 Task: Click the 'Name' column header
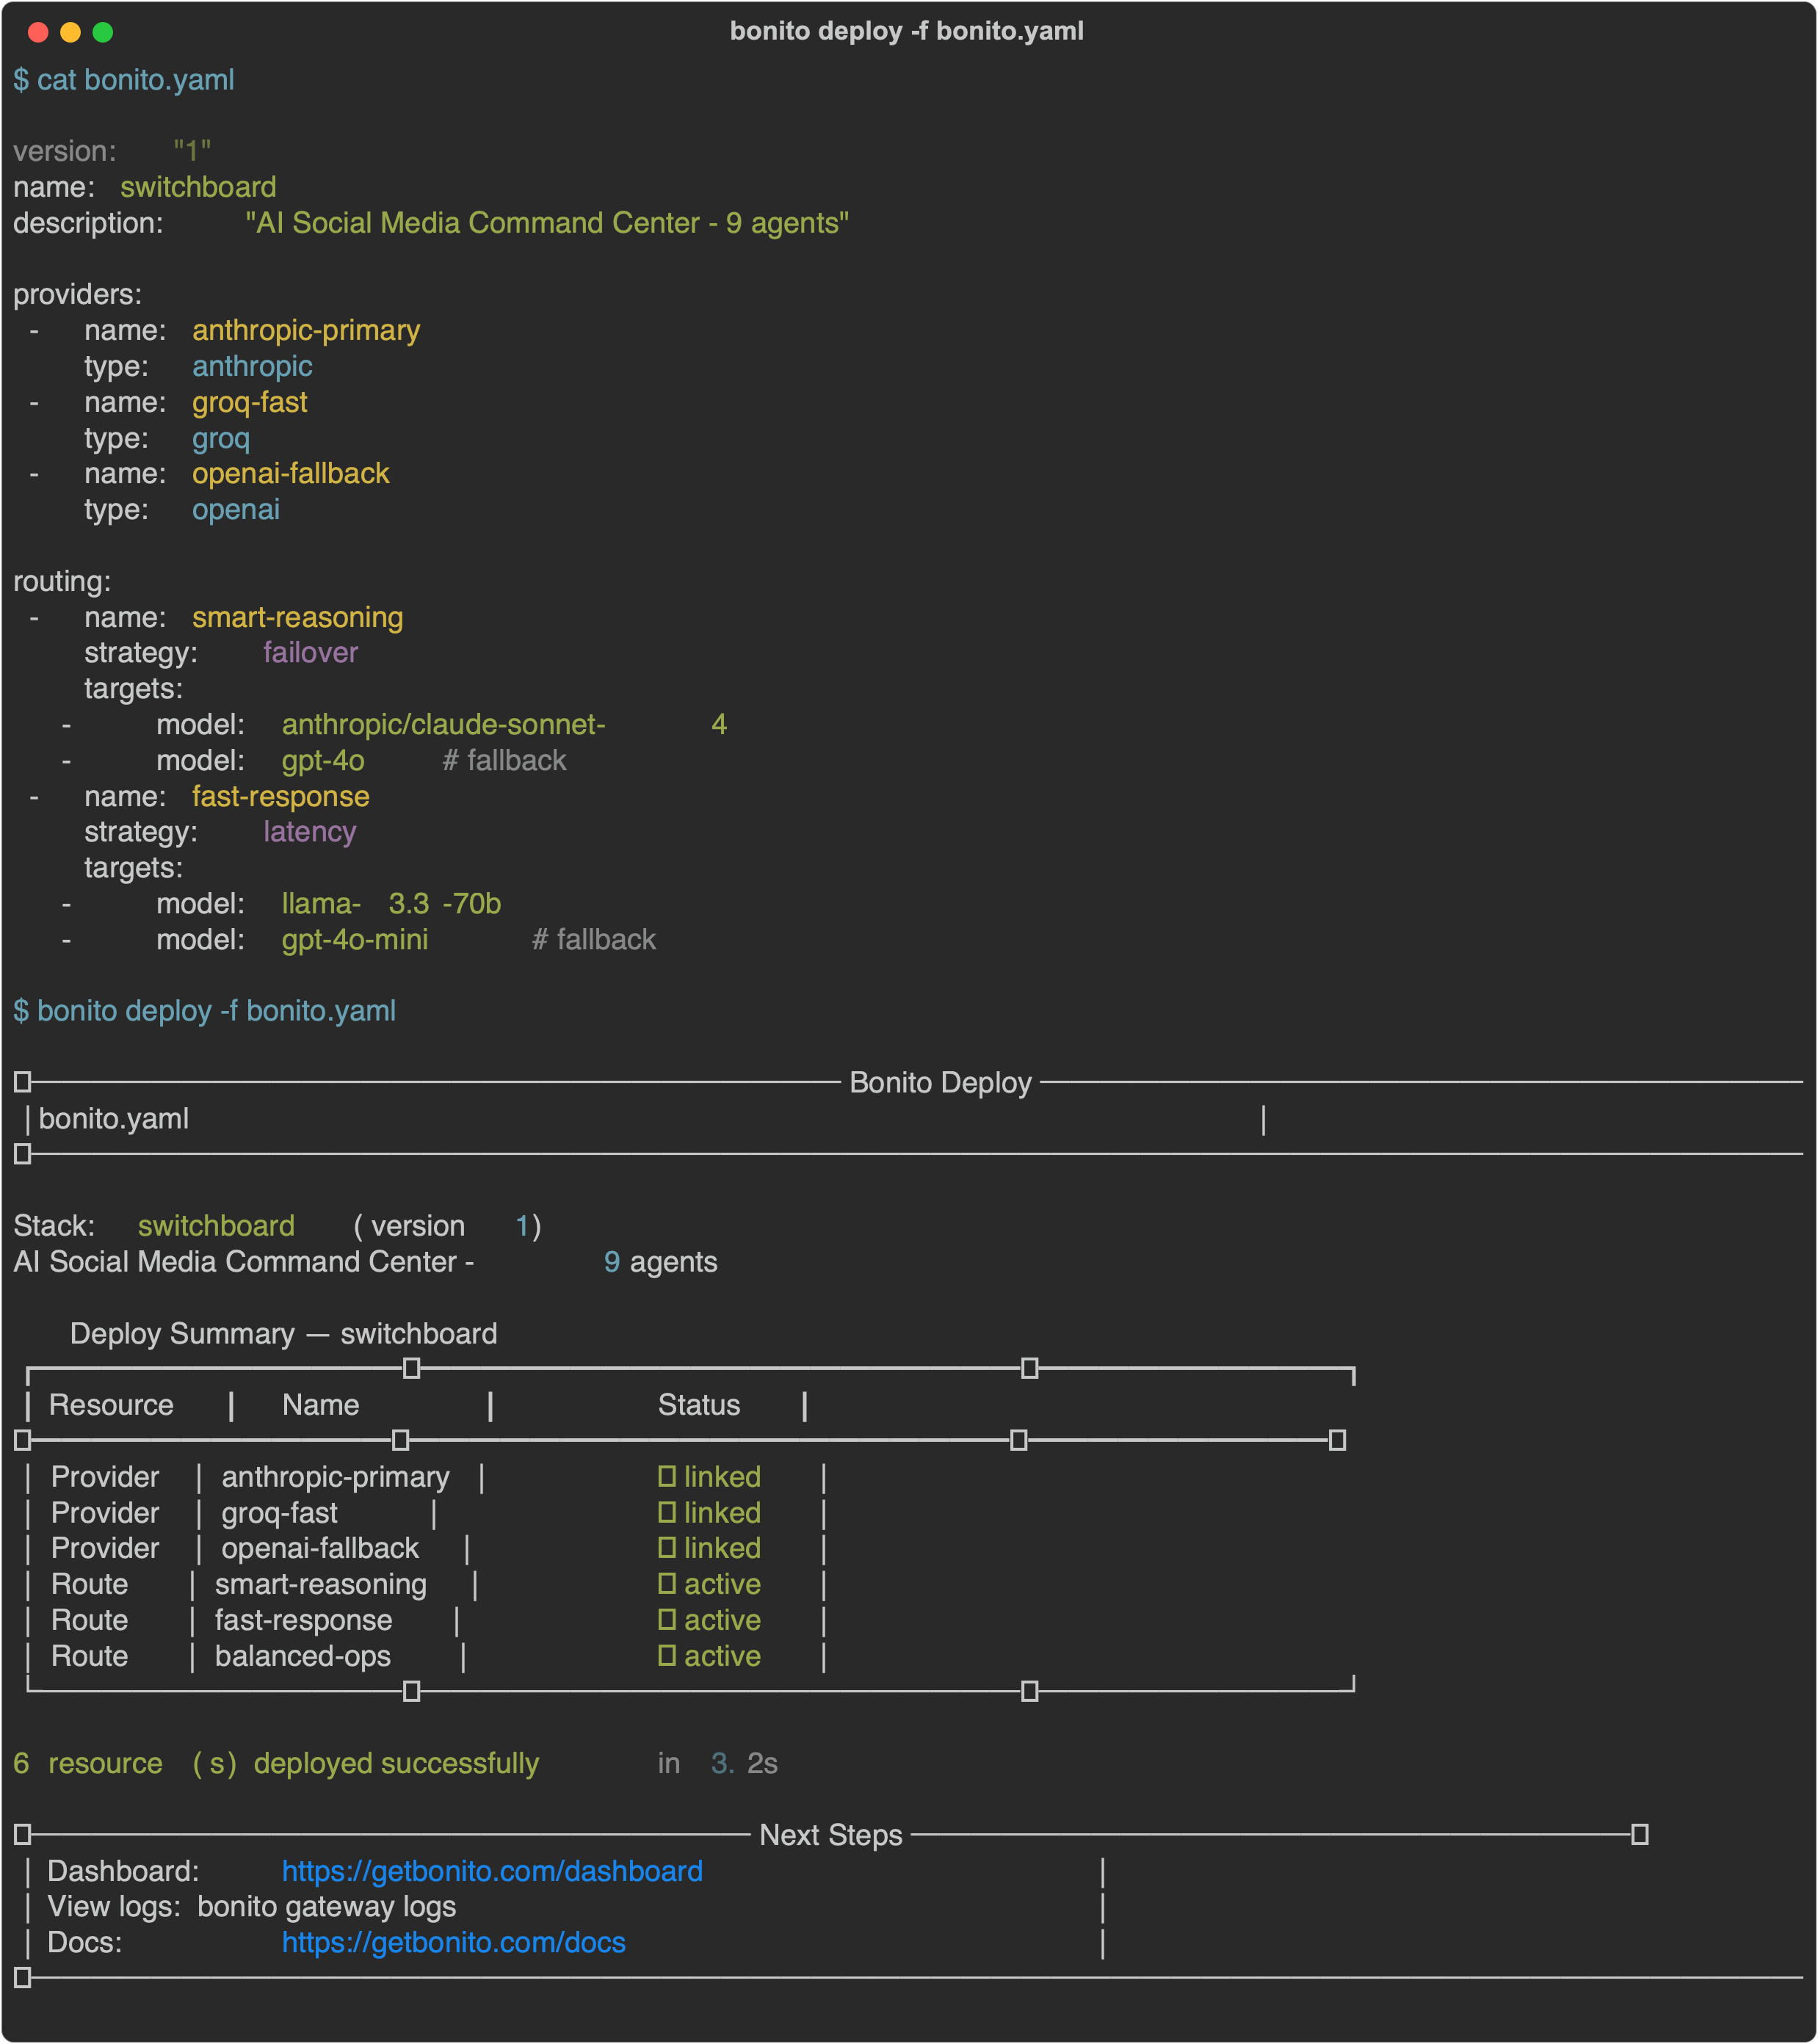321,1405
